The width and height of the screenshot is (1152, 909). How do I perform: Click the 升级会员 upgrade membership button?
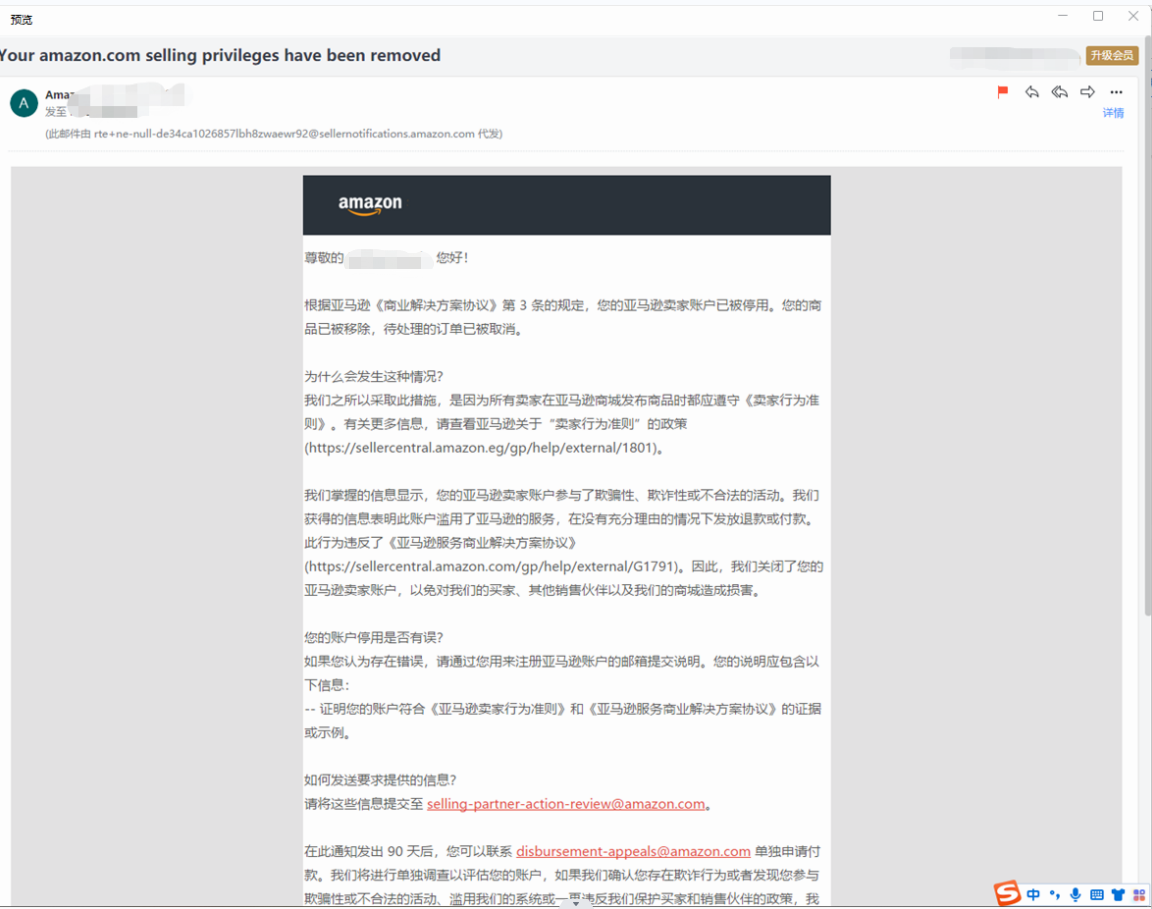[1112, 55]
